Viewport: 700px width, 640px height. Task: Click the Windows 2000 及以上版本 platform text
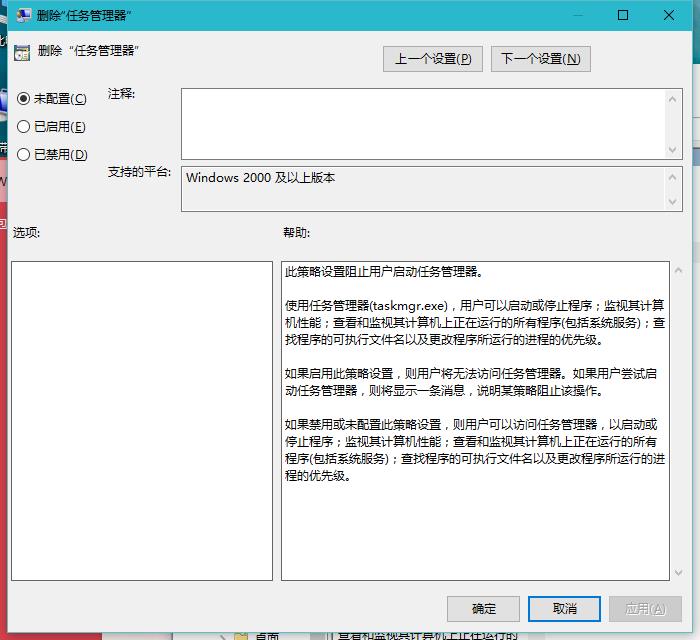pyautogui.click(x=260, y=178)
